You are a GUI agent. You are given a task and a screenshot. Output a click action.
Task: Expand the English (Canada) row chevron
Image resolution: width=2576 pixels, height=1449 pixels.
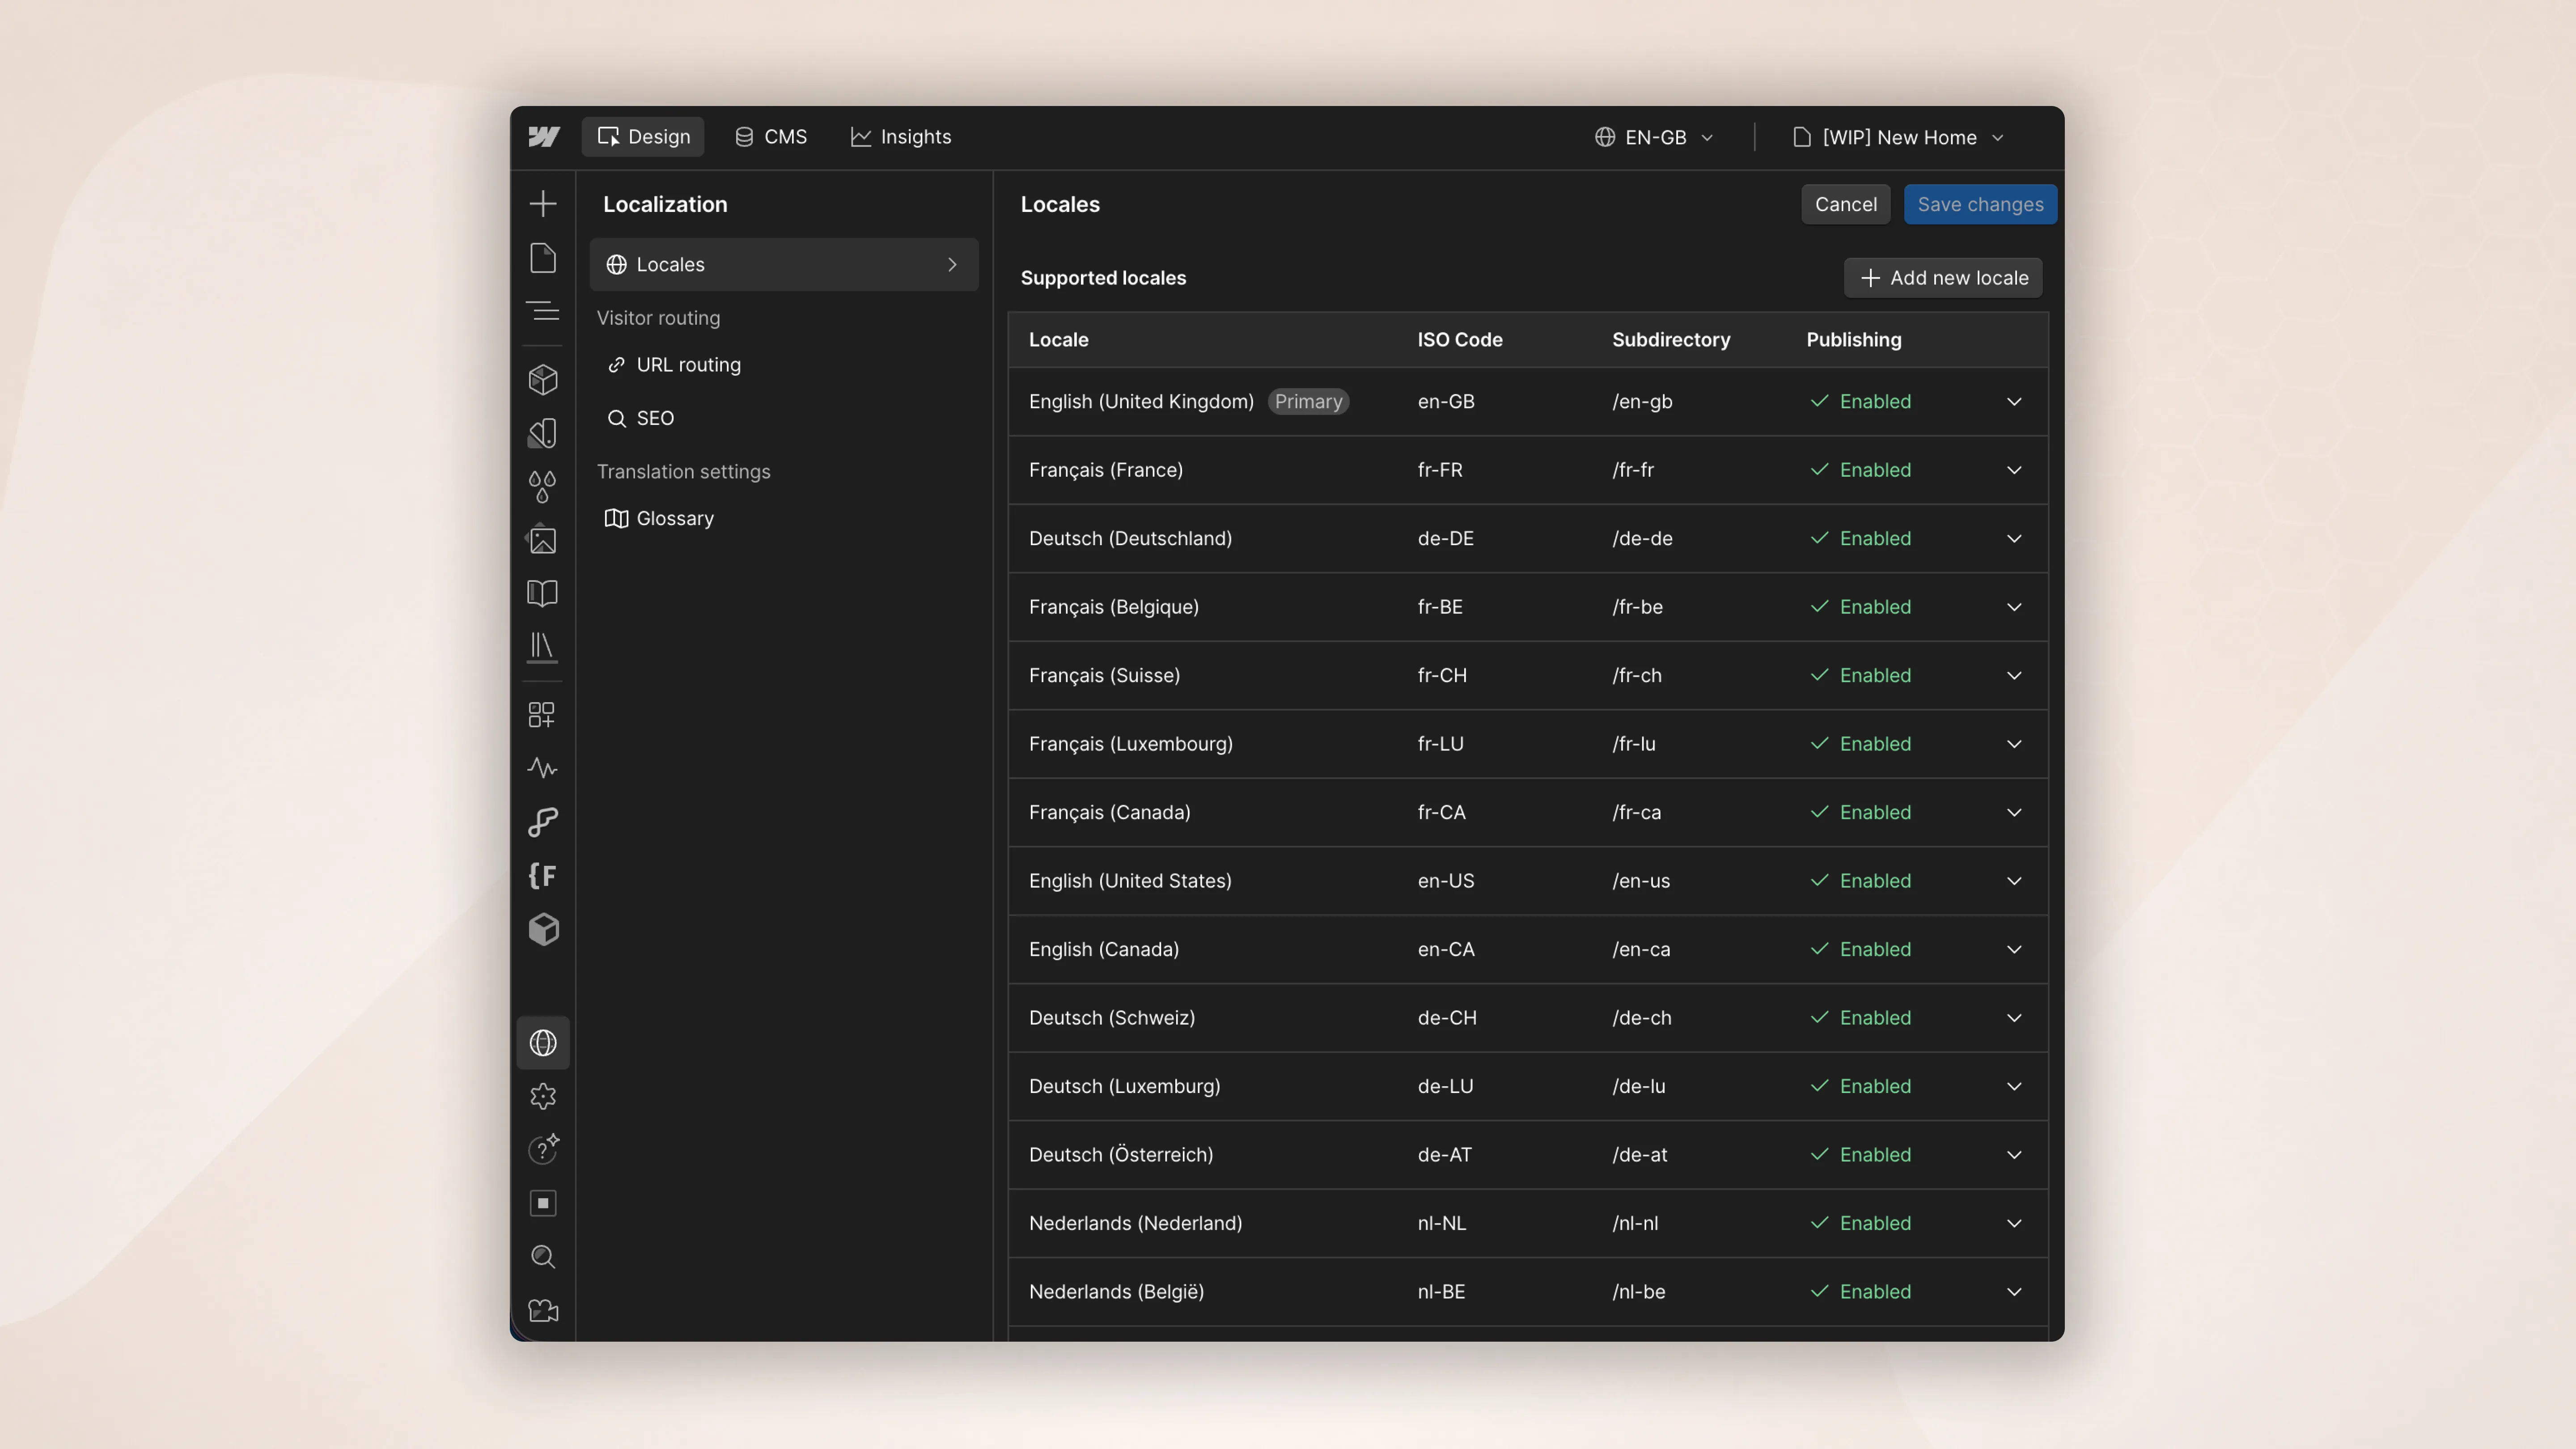pyautogui.click(x=2014, y=950)
